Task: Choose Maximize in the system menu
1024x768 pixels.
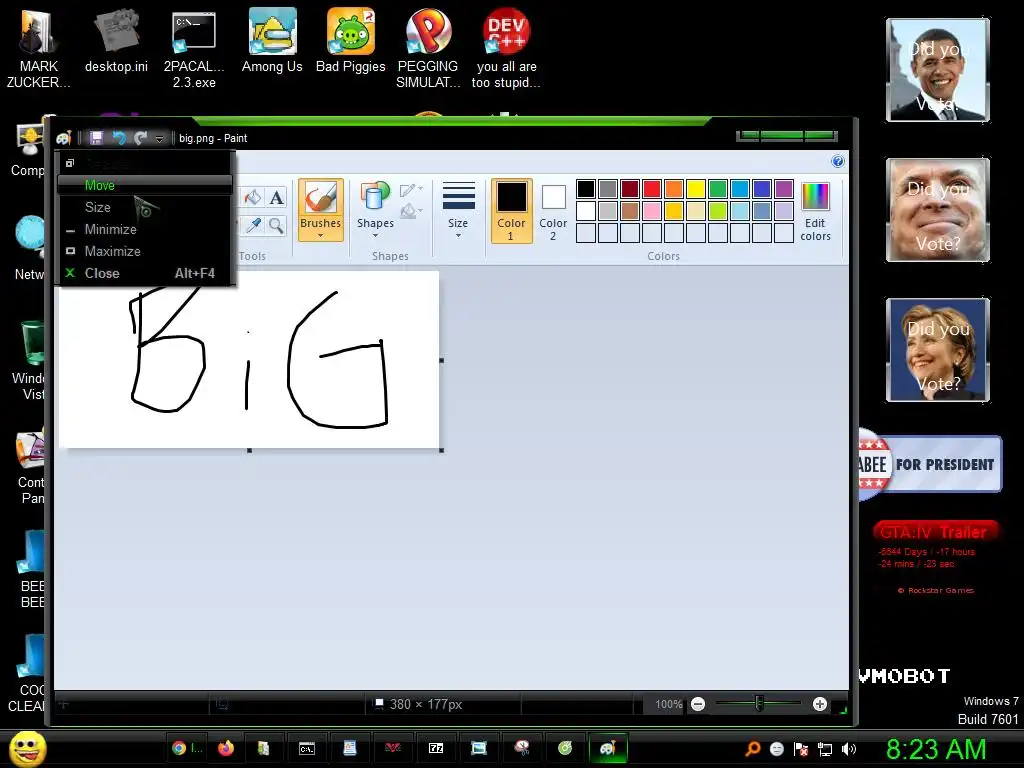Action: pos(145,251)
